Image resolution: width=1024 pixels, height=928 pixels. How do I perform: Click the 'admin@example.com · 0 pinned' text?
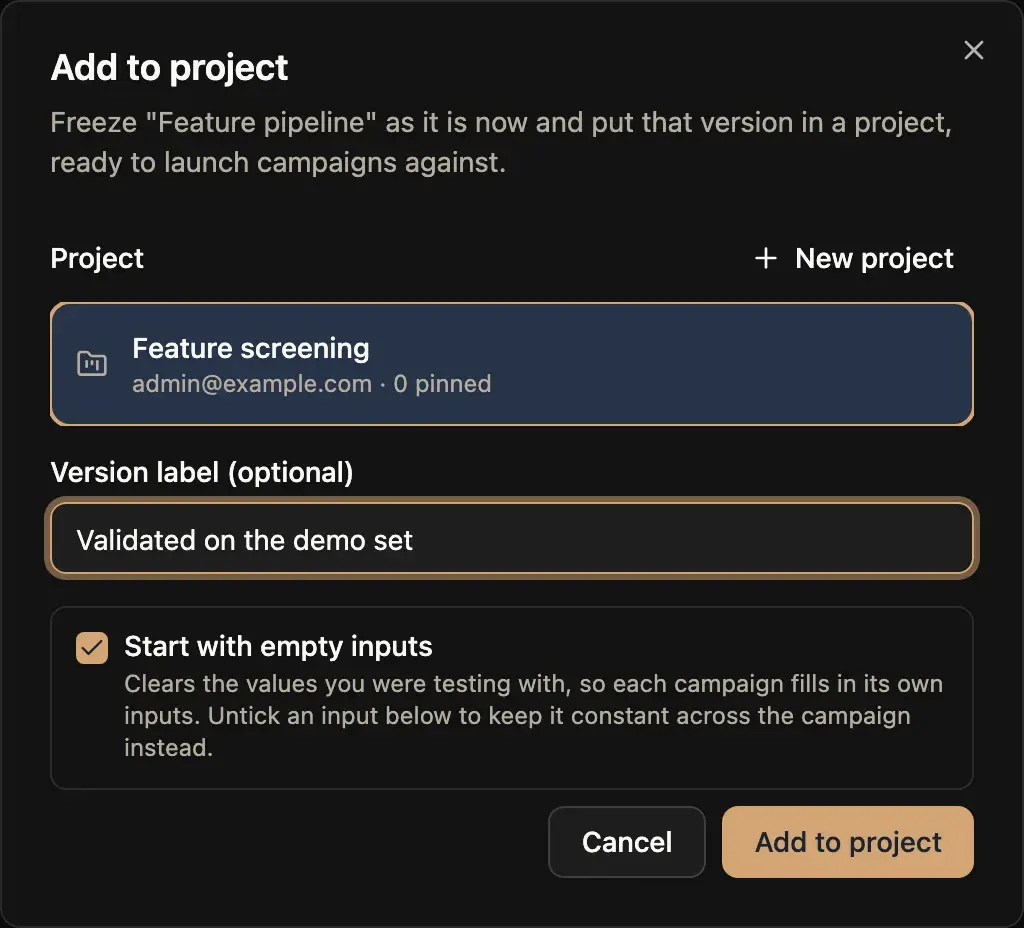(x=312, y=384)
